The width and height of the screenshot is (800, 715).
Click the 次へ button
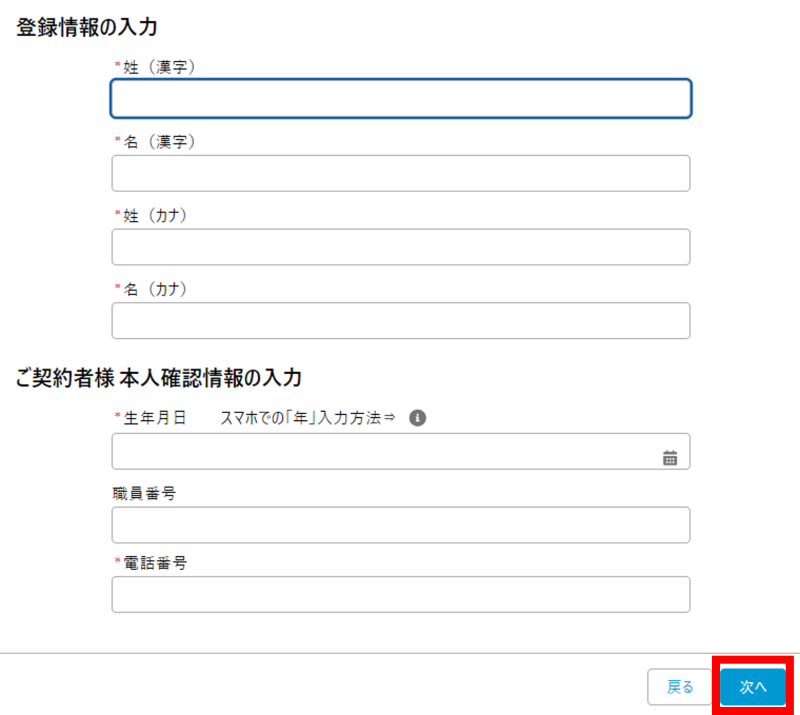point(752,687)
